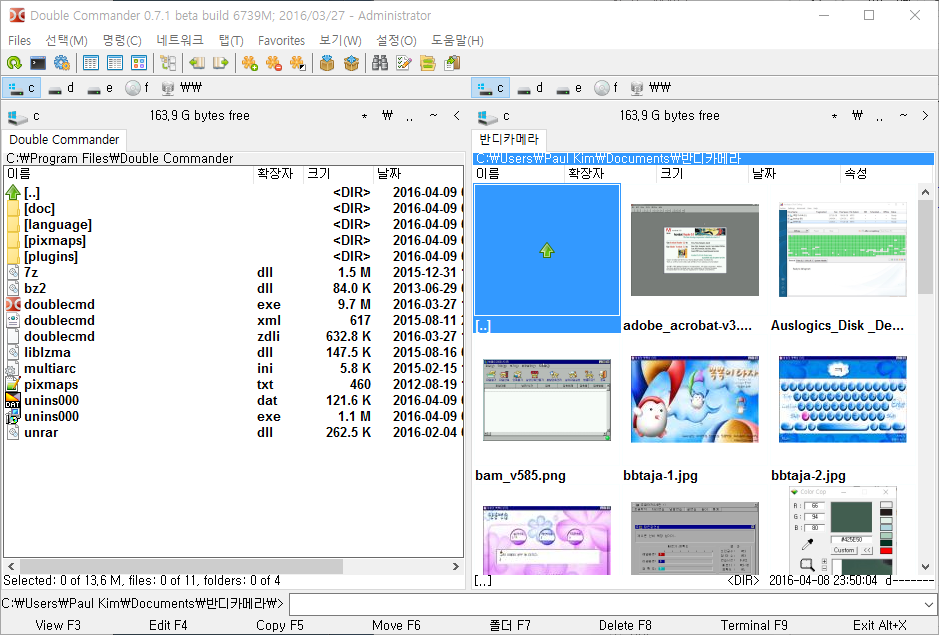Click the pack files box icon

point(327,63)
